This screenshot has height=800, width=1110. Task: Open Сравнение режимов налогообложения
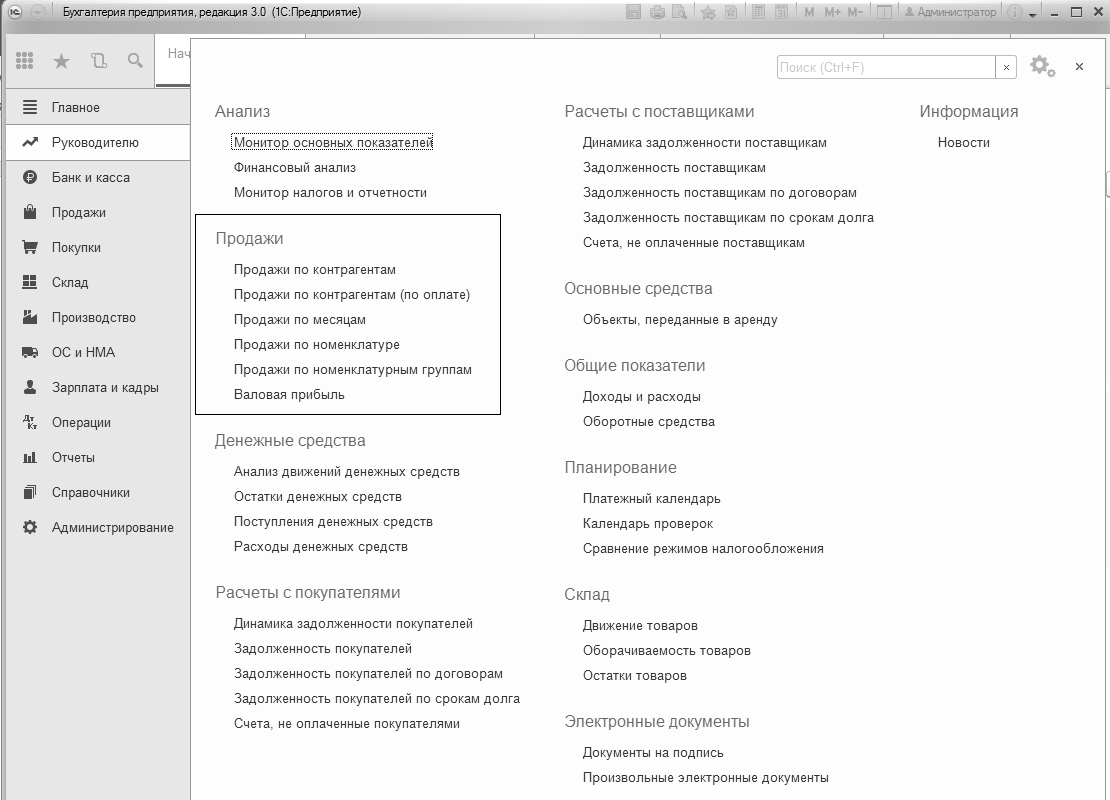(703, 549)
